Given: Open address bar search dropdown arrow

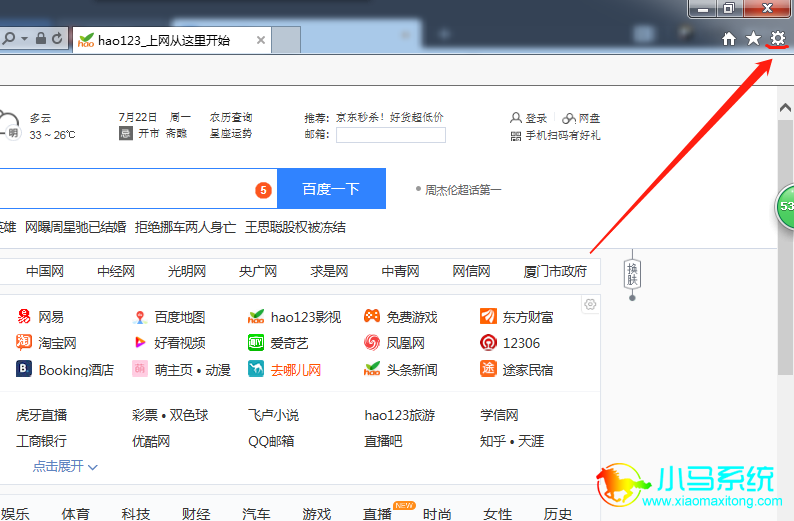Looking at the screenshot, I should (x=24, y=38).
